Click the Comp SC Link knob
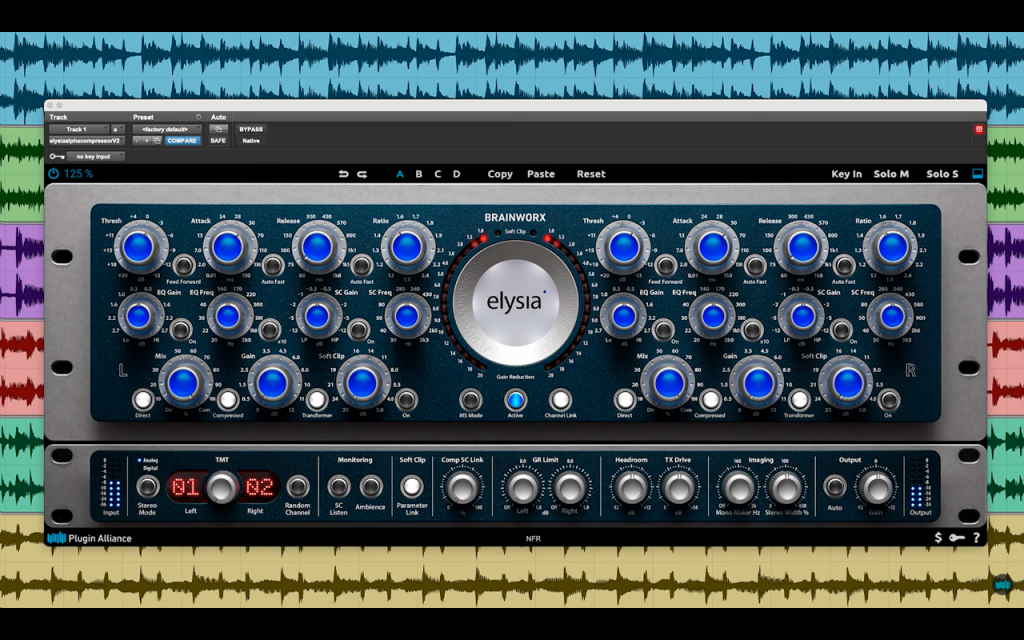Screen dimensions: 1024x640 462,487
